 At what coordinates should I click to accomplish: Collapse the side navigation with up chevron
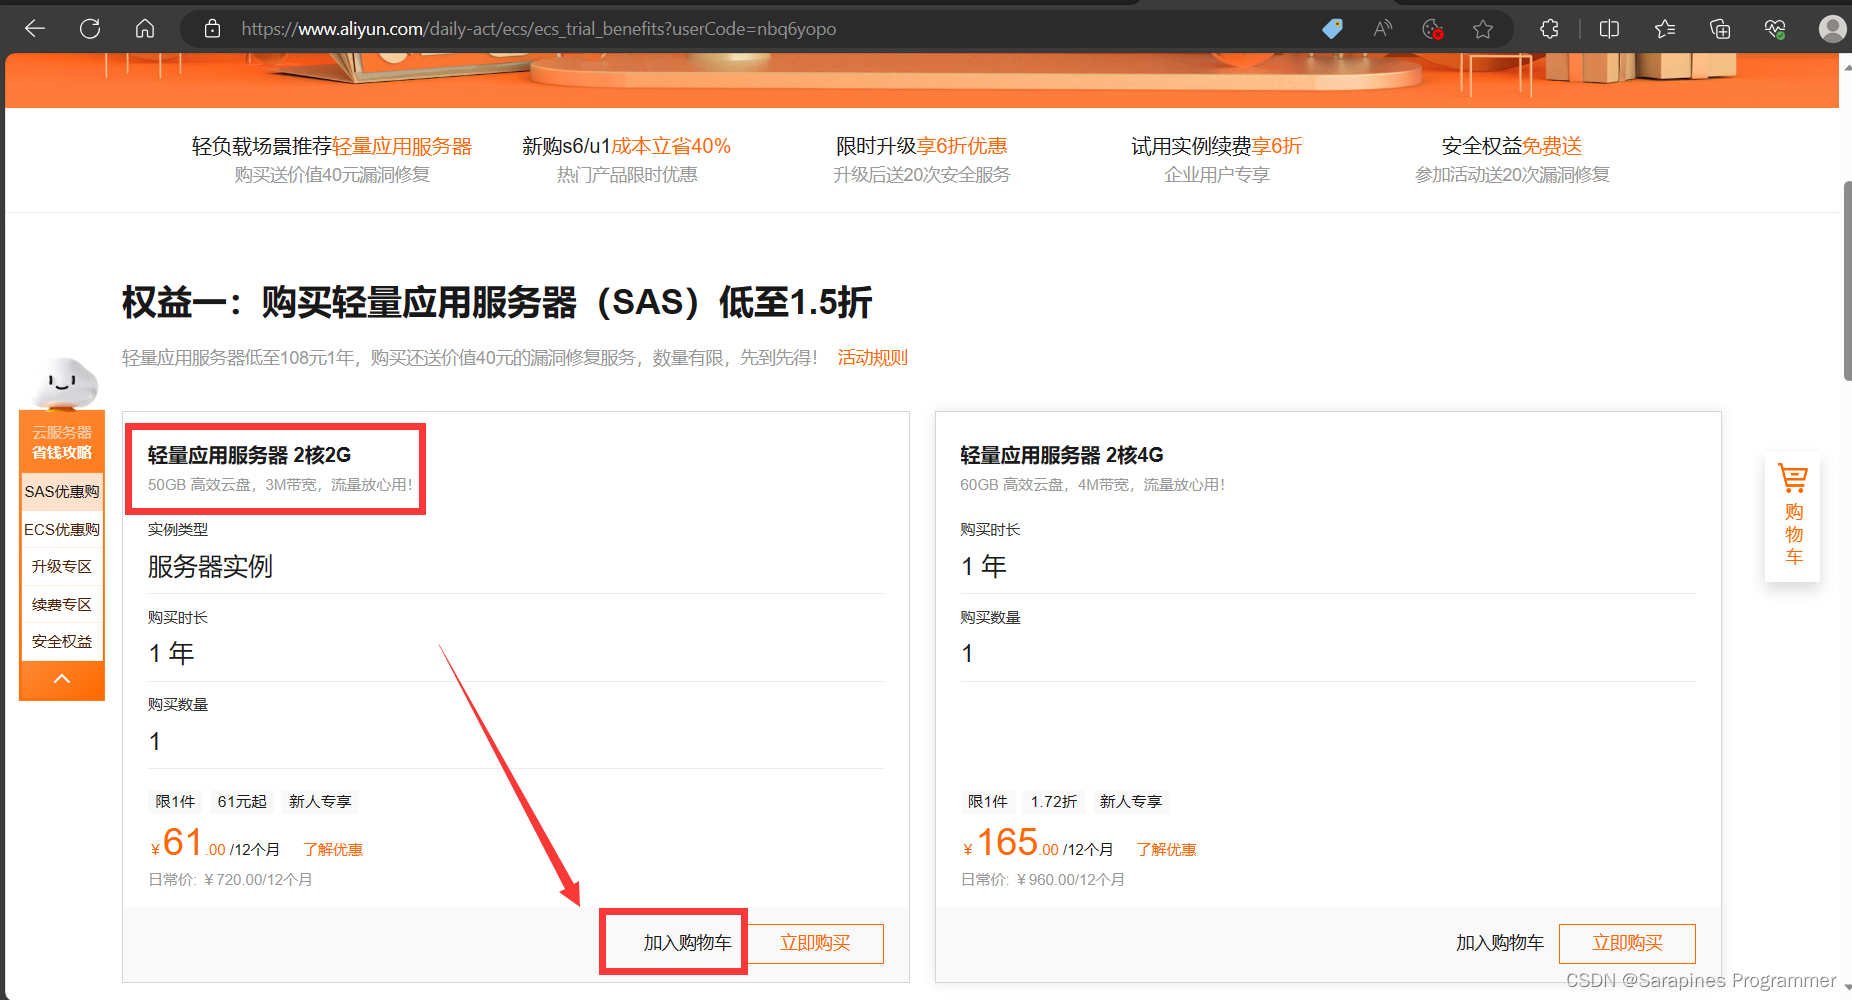(62, 680)
